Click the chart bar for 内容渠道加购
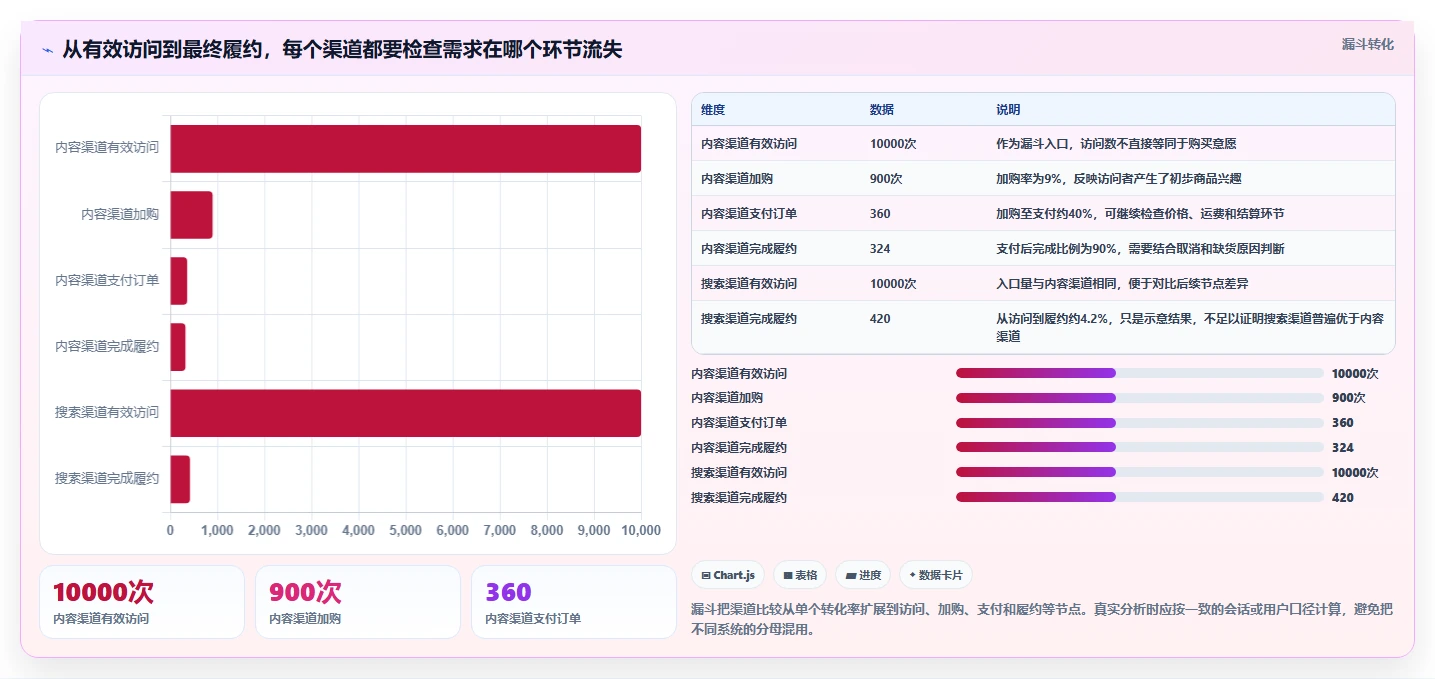Viewport: 1435px width, 679px height. coord(191,214)
